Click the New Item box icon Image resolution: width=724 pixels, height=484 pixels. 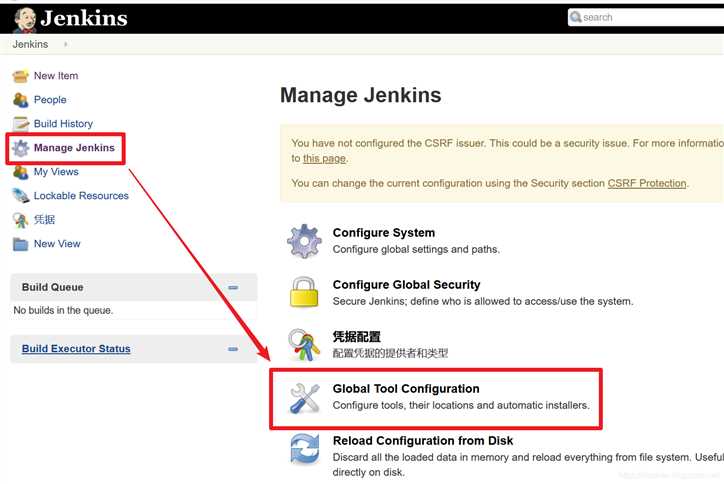(x=20, y=76)
